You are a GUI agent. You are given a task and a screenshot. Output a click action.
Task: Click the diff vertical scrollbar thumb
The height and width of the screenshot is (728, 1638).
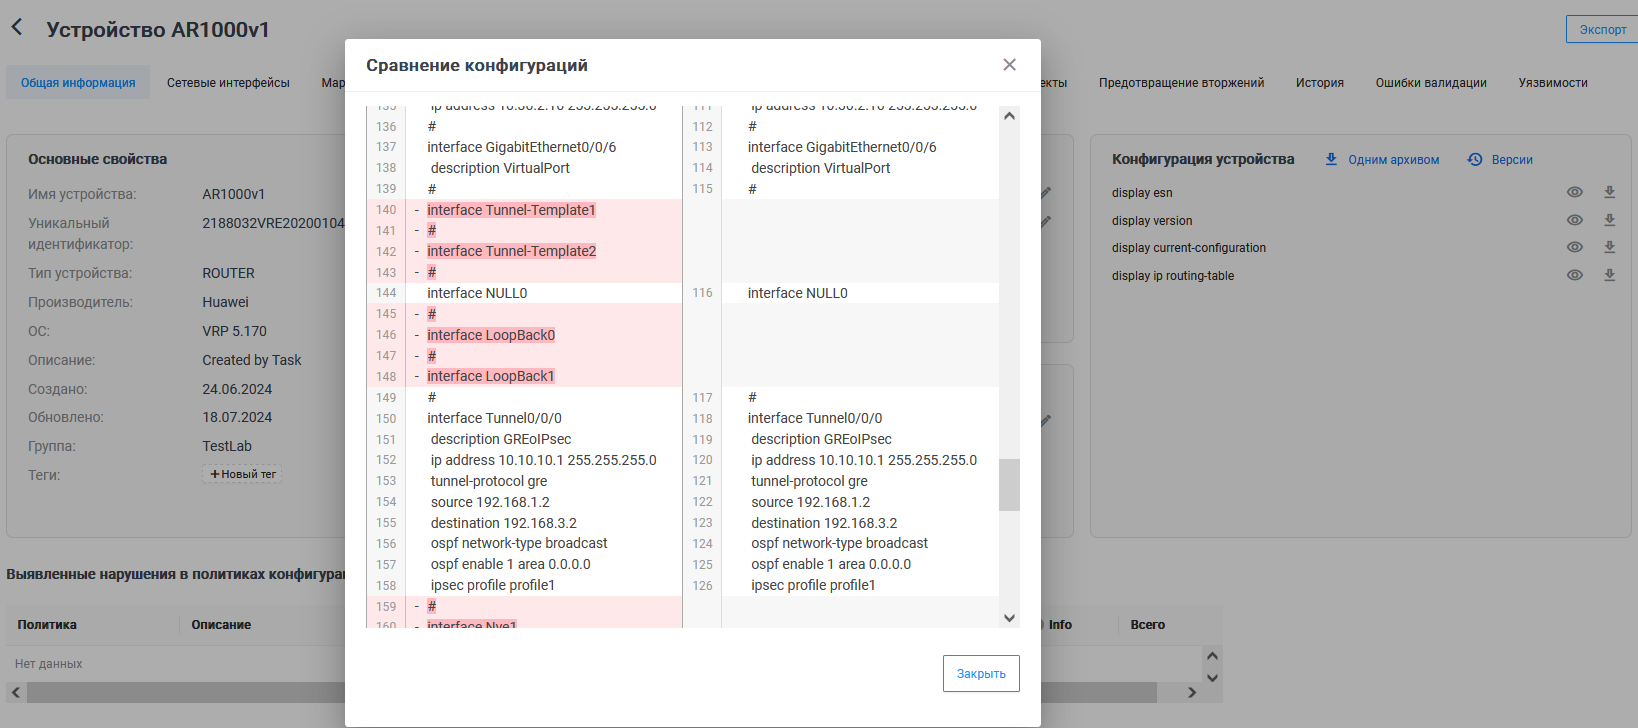[1009, 485]
